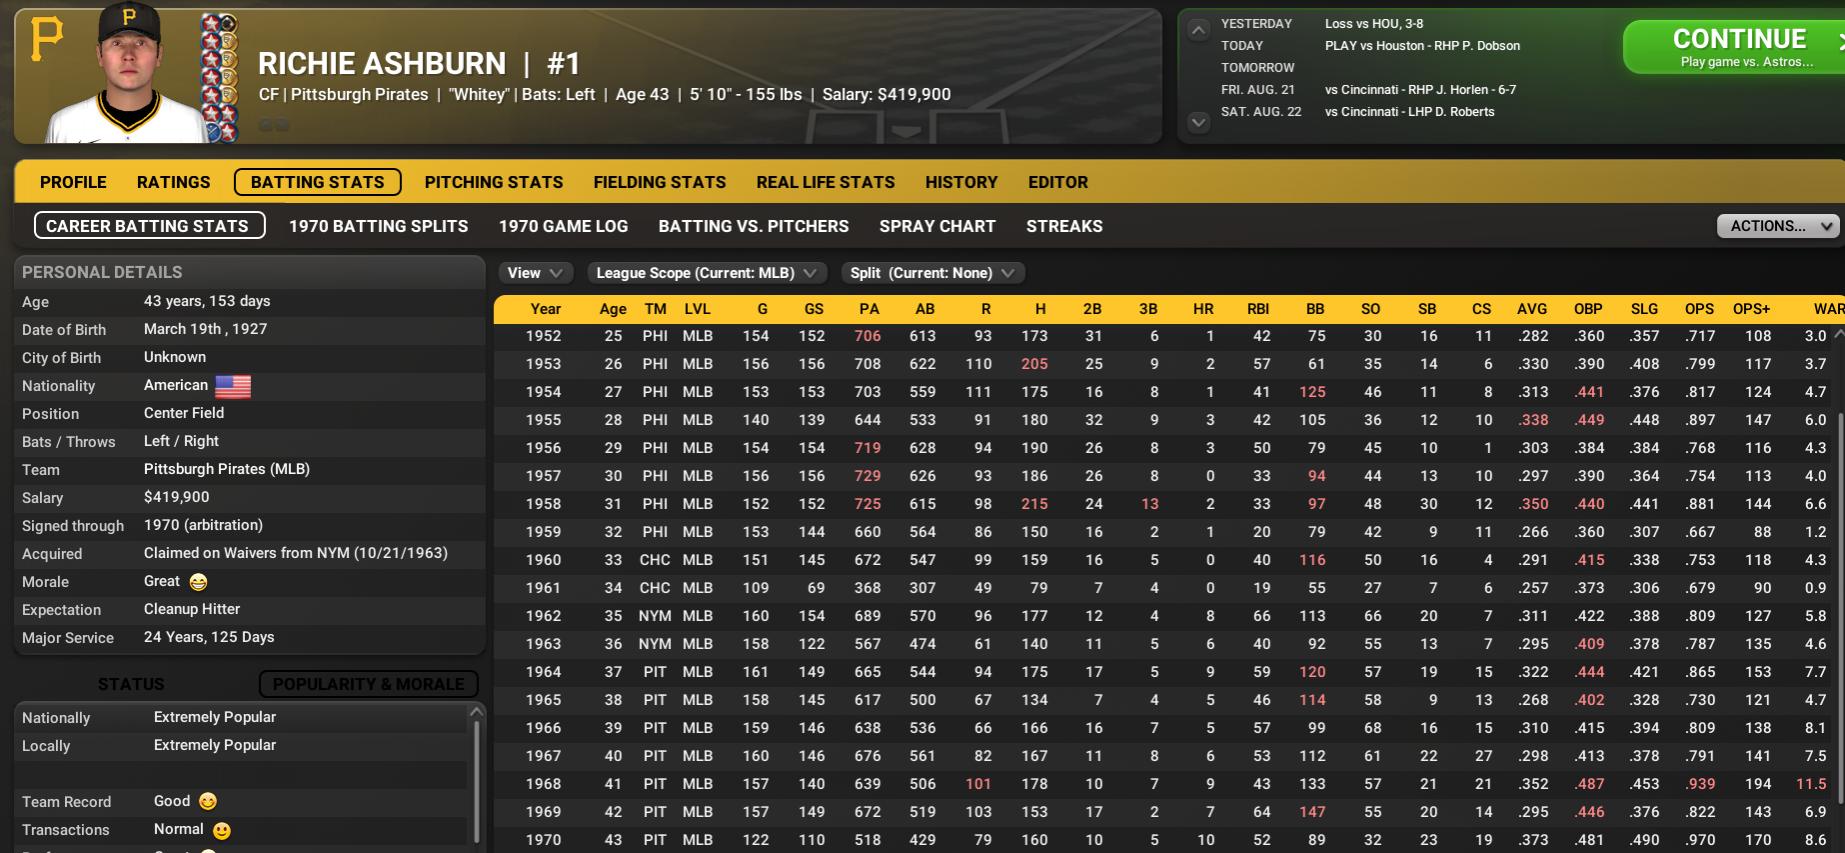This screenshot has width=1845, height=853.
Task: Open League Scope (Current: MLB) dropdown
Action: (x=707, y=273)
